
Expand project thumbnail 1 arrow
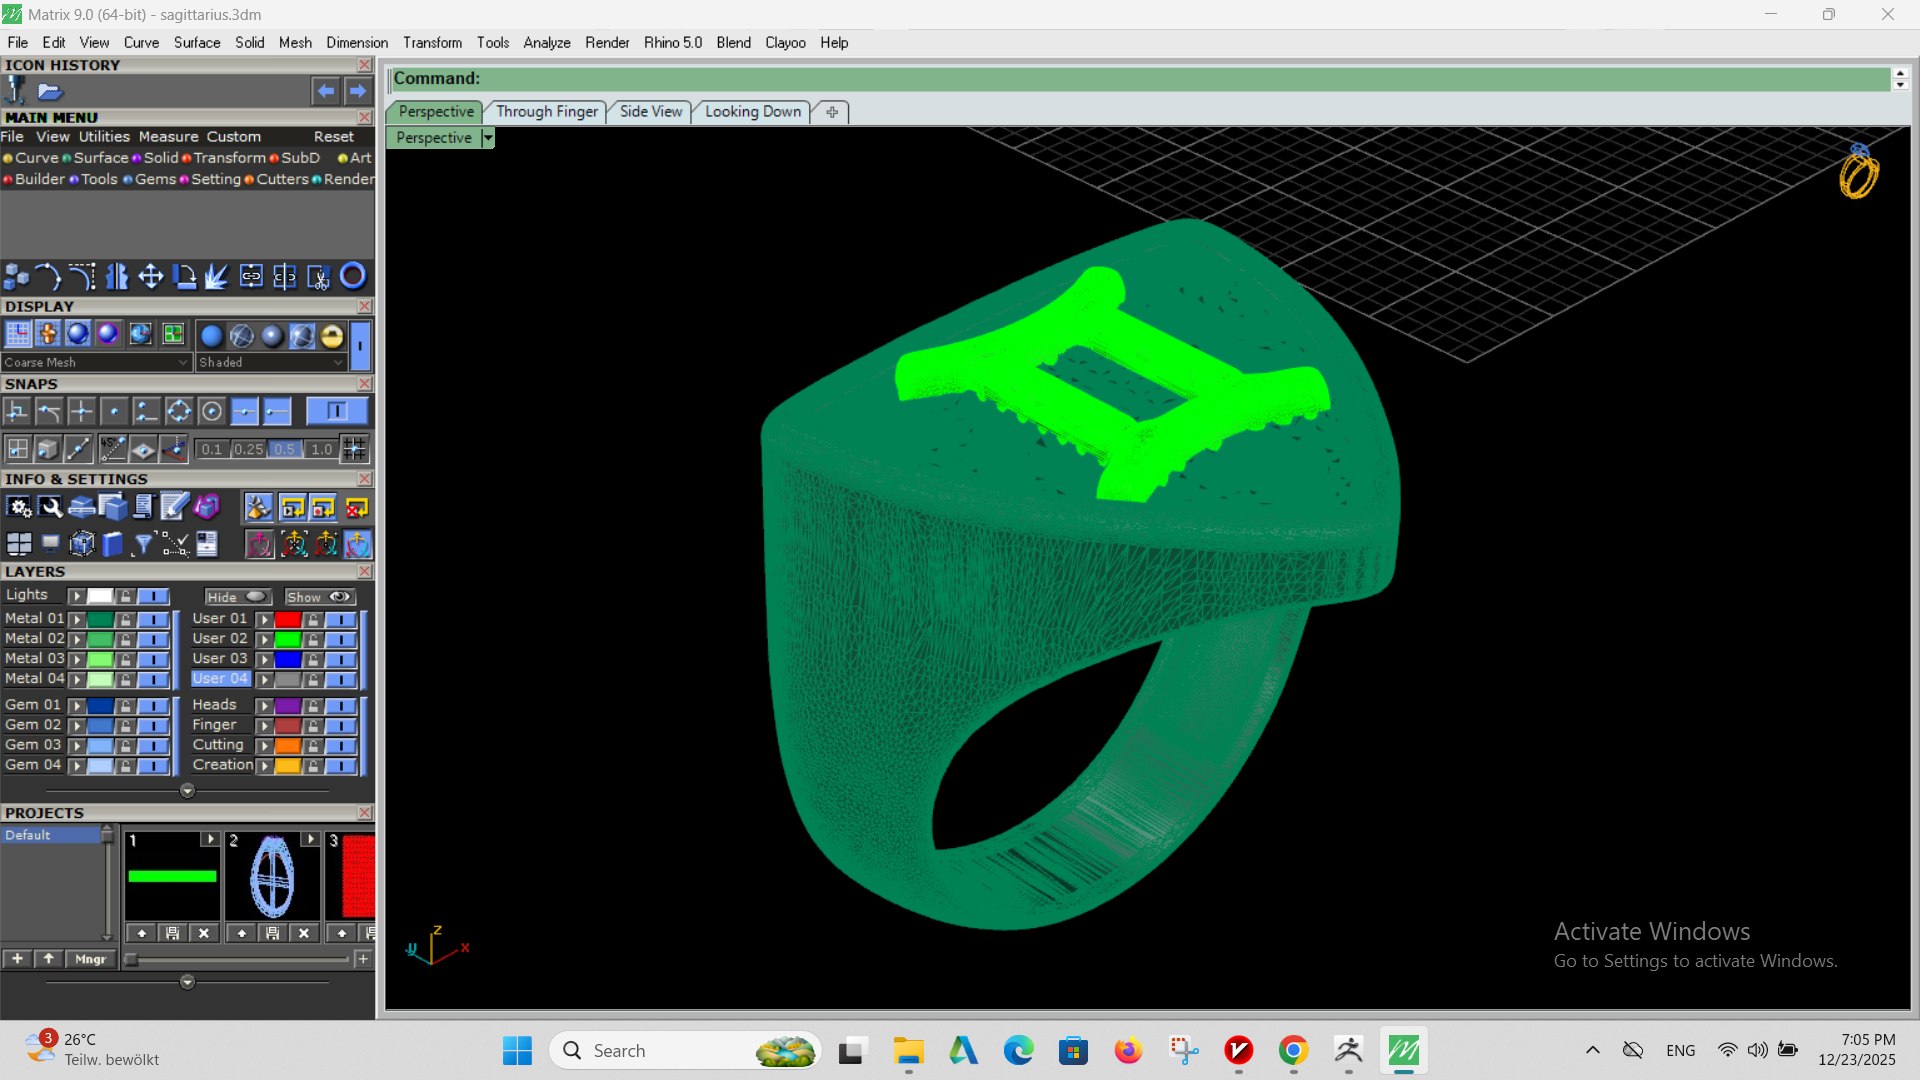coord(209,840)
